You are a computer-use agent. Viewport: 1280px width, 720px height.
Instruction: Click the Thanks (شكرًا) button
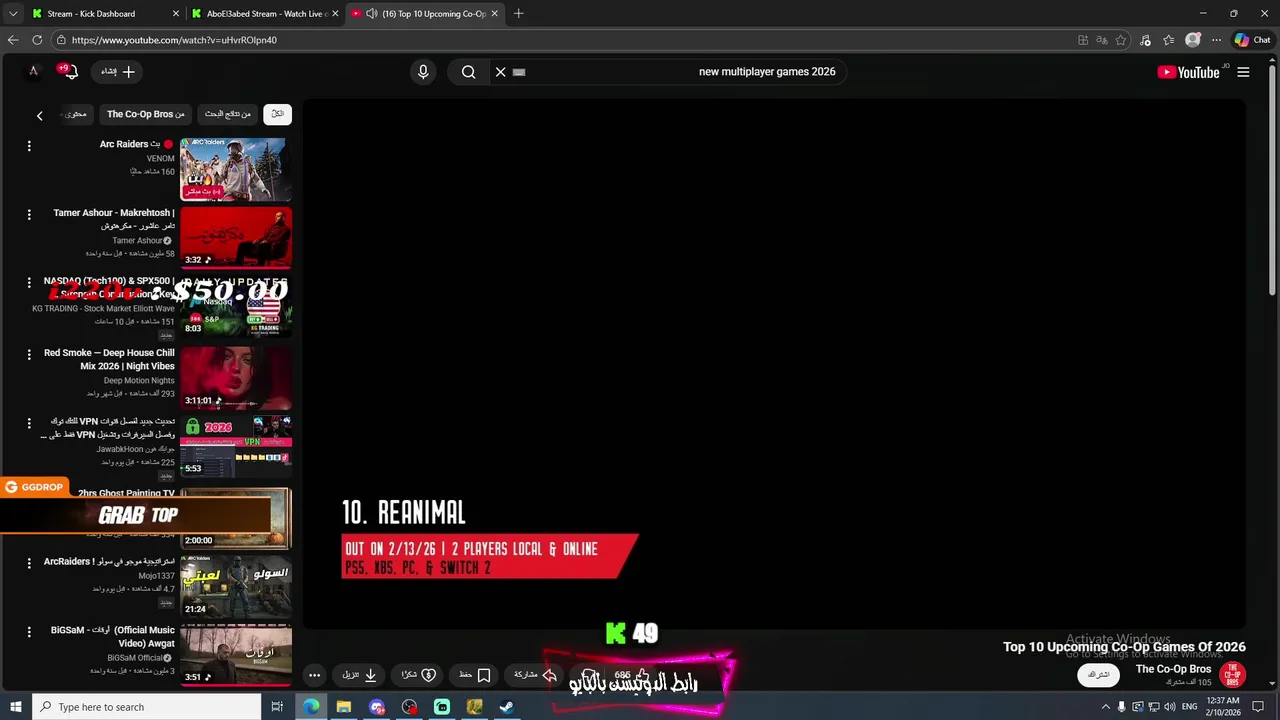(419, 675)
